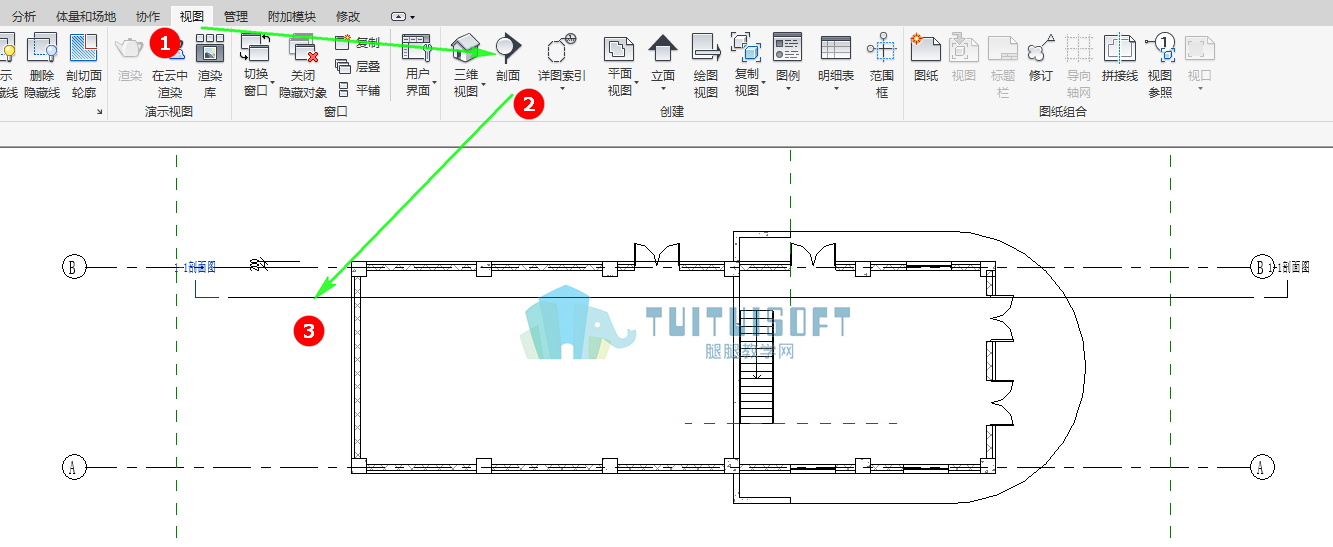
Task: Open the 渲染库 gallery
Action: (x=210, y=65)
